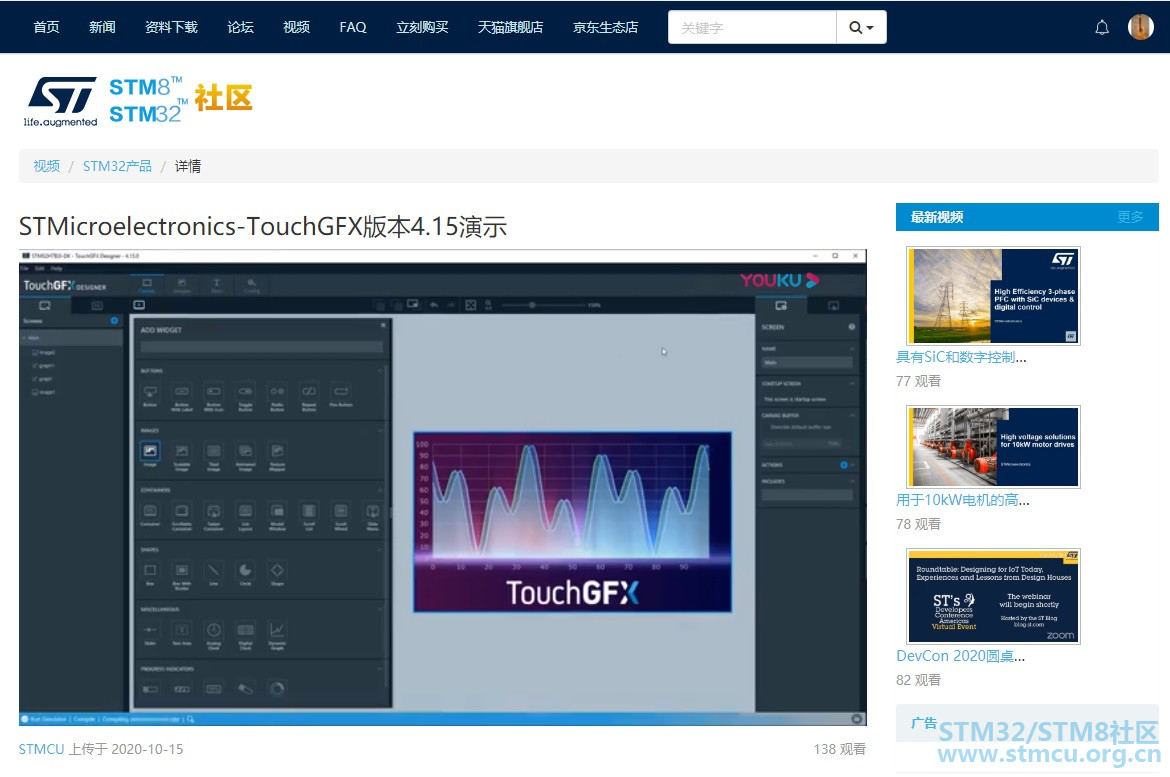Screen dimensions: 1170x777
Task: Open the DevCon Roundtable video thumbnail
Action: point(993,596)
